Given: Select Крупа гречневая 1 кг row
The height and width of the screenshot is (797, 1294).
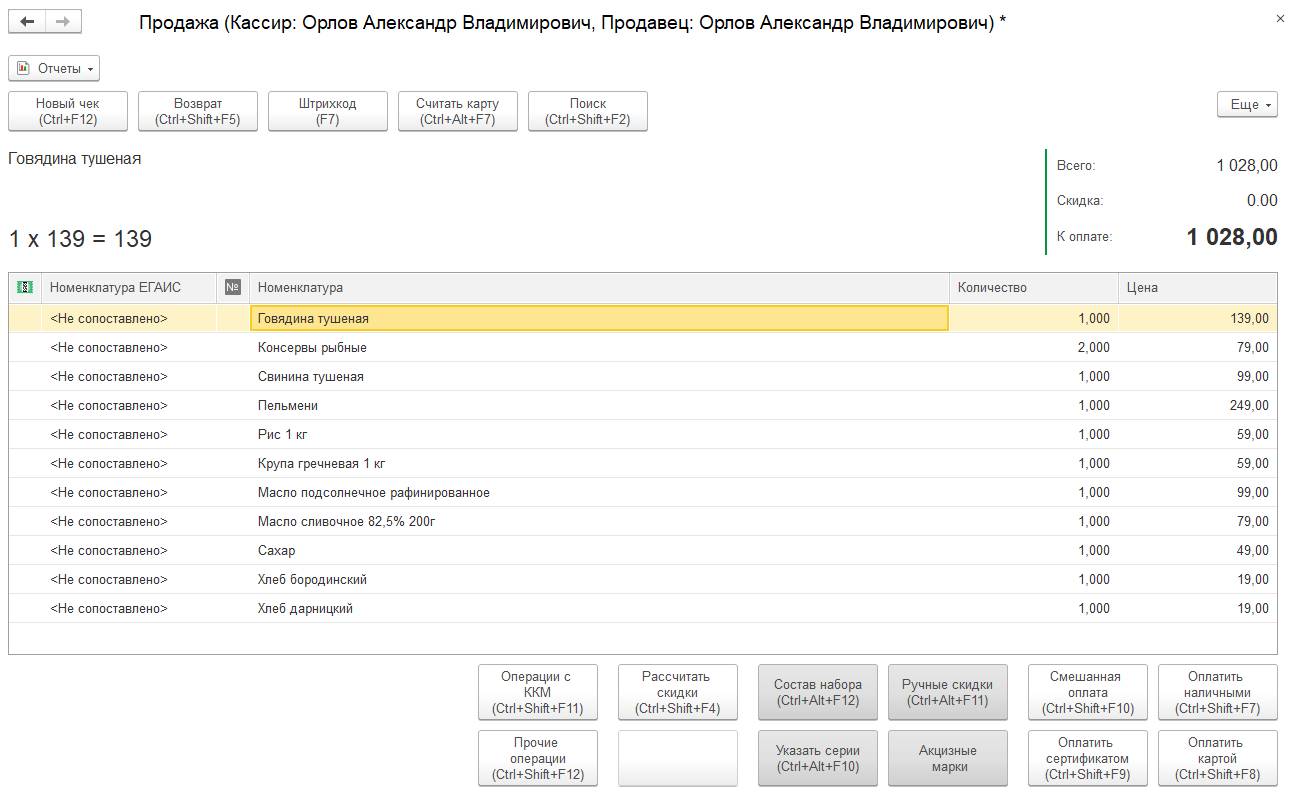Looking at the screenshot, I should point(643,464).
